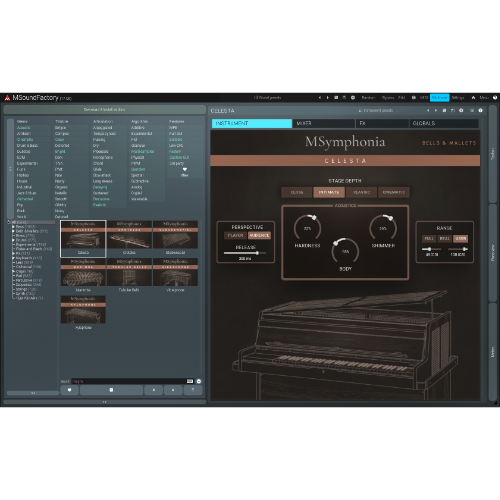
Task: Click the data bar above filter columns
Action: (104, 110)
